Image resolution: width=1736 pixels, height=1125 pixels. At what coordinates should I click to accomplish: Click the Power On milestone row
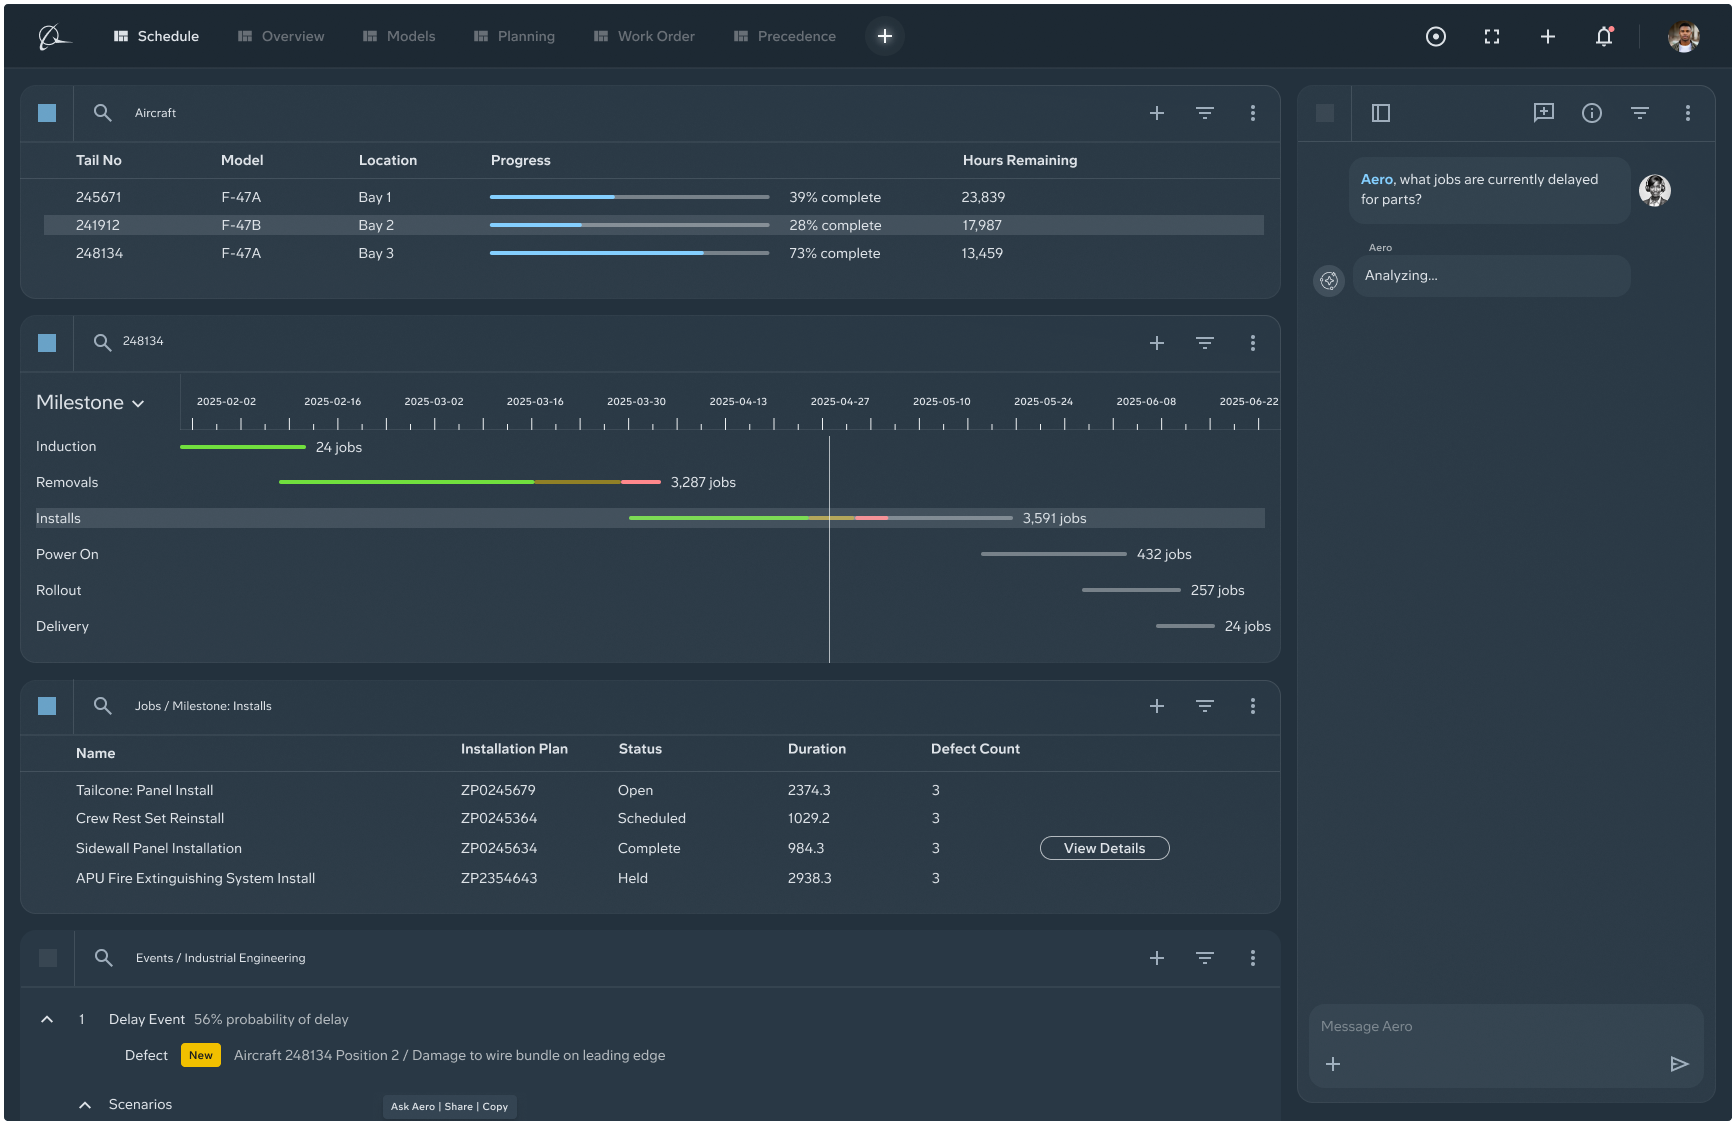pos(650,554)
